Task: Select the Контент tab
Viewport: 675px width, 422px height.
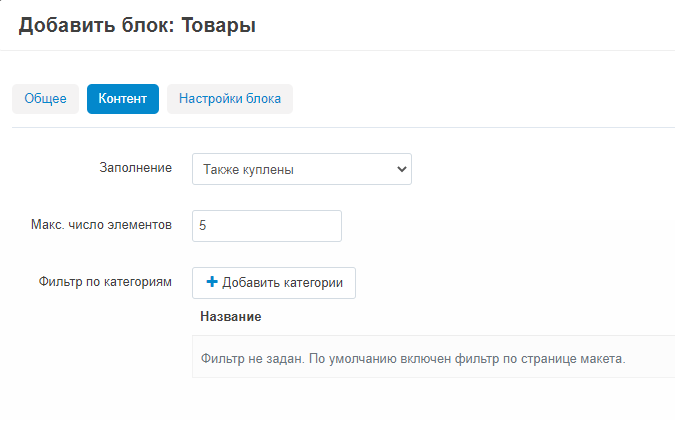Action: [x=122, y=99]
